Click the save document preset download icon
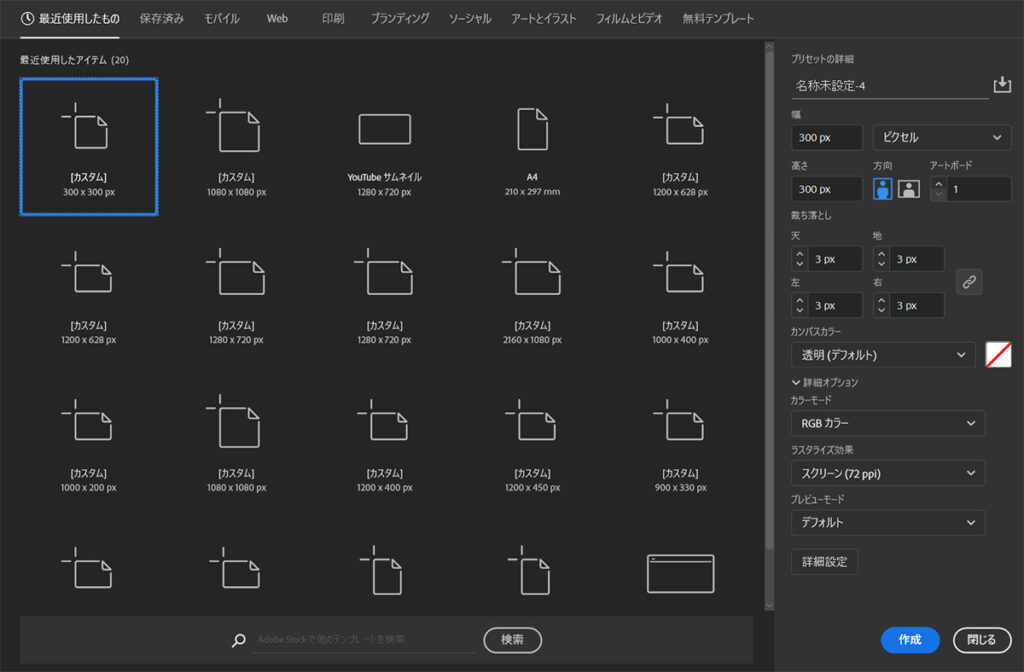1024x672 pixels. point(1003,86)
